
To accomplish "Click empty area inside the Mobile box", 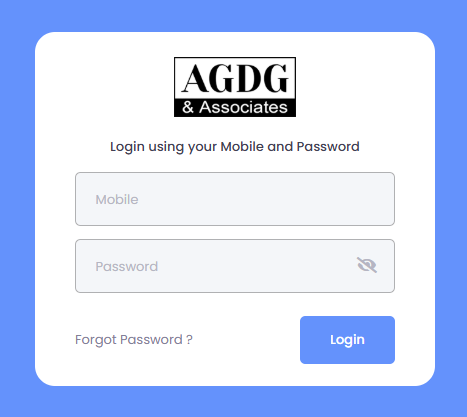I will click(267, 199).
